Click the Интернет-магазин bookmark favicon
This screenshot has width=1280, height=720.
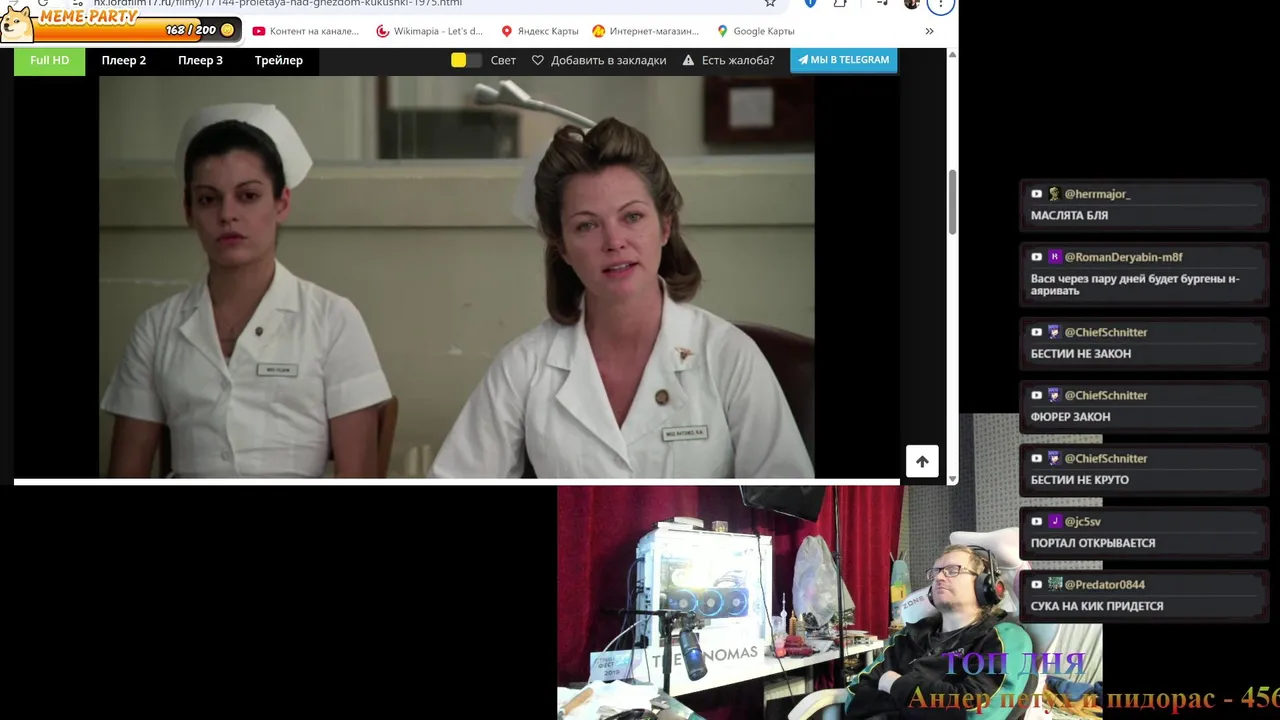[x=598, y=31]
